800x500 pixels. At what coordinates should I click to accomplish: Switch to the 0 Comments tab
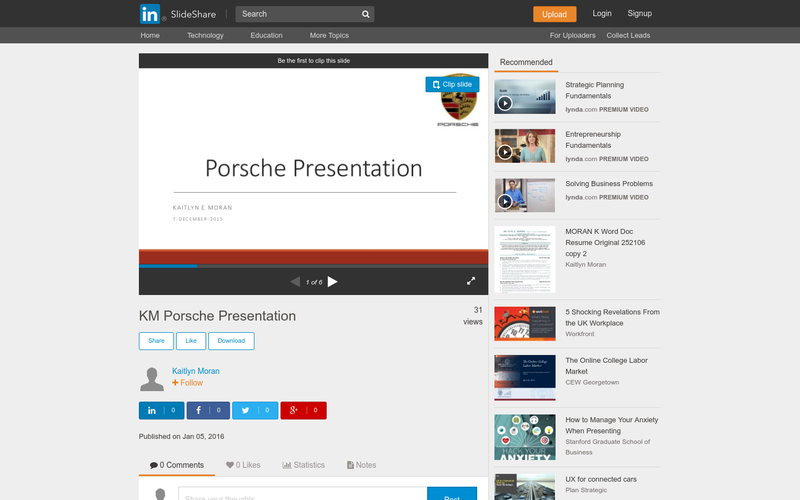pos(177,465)
